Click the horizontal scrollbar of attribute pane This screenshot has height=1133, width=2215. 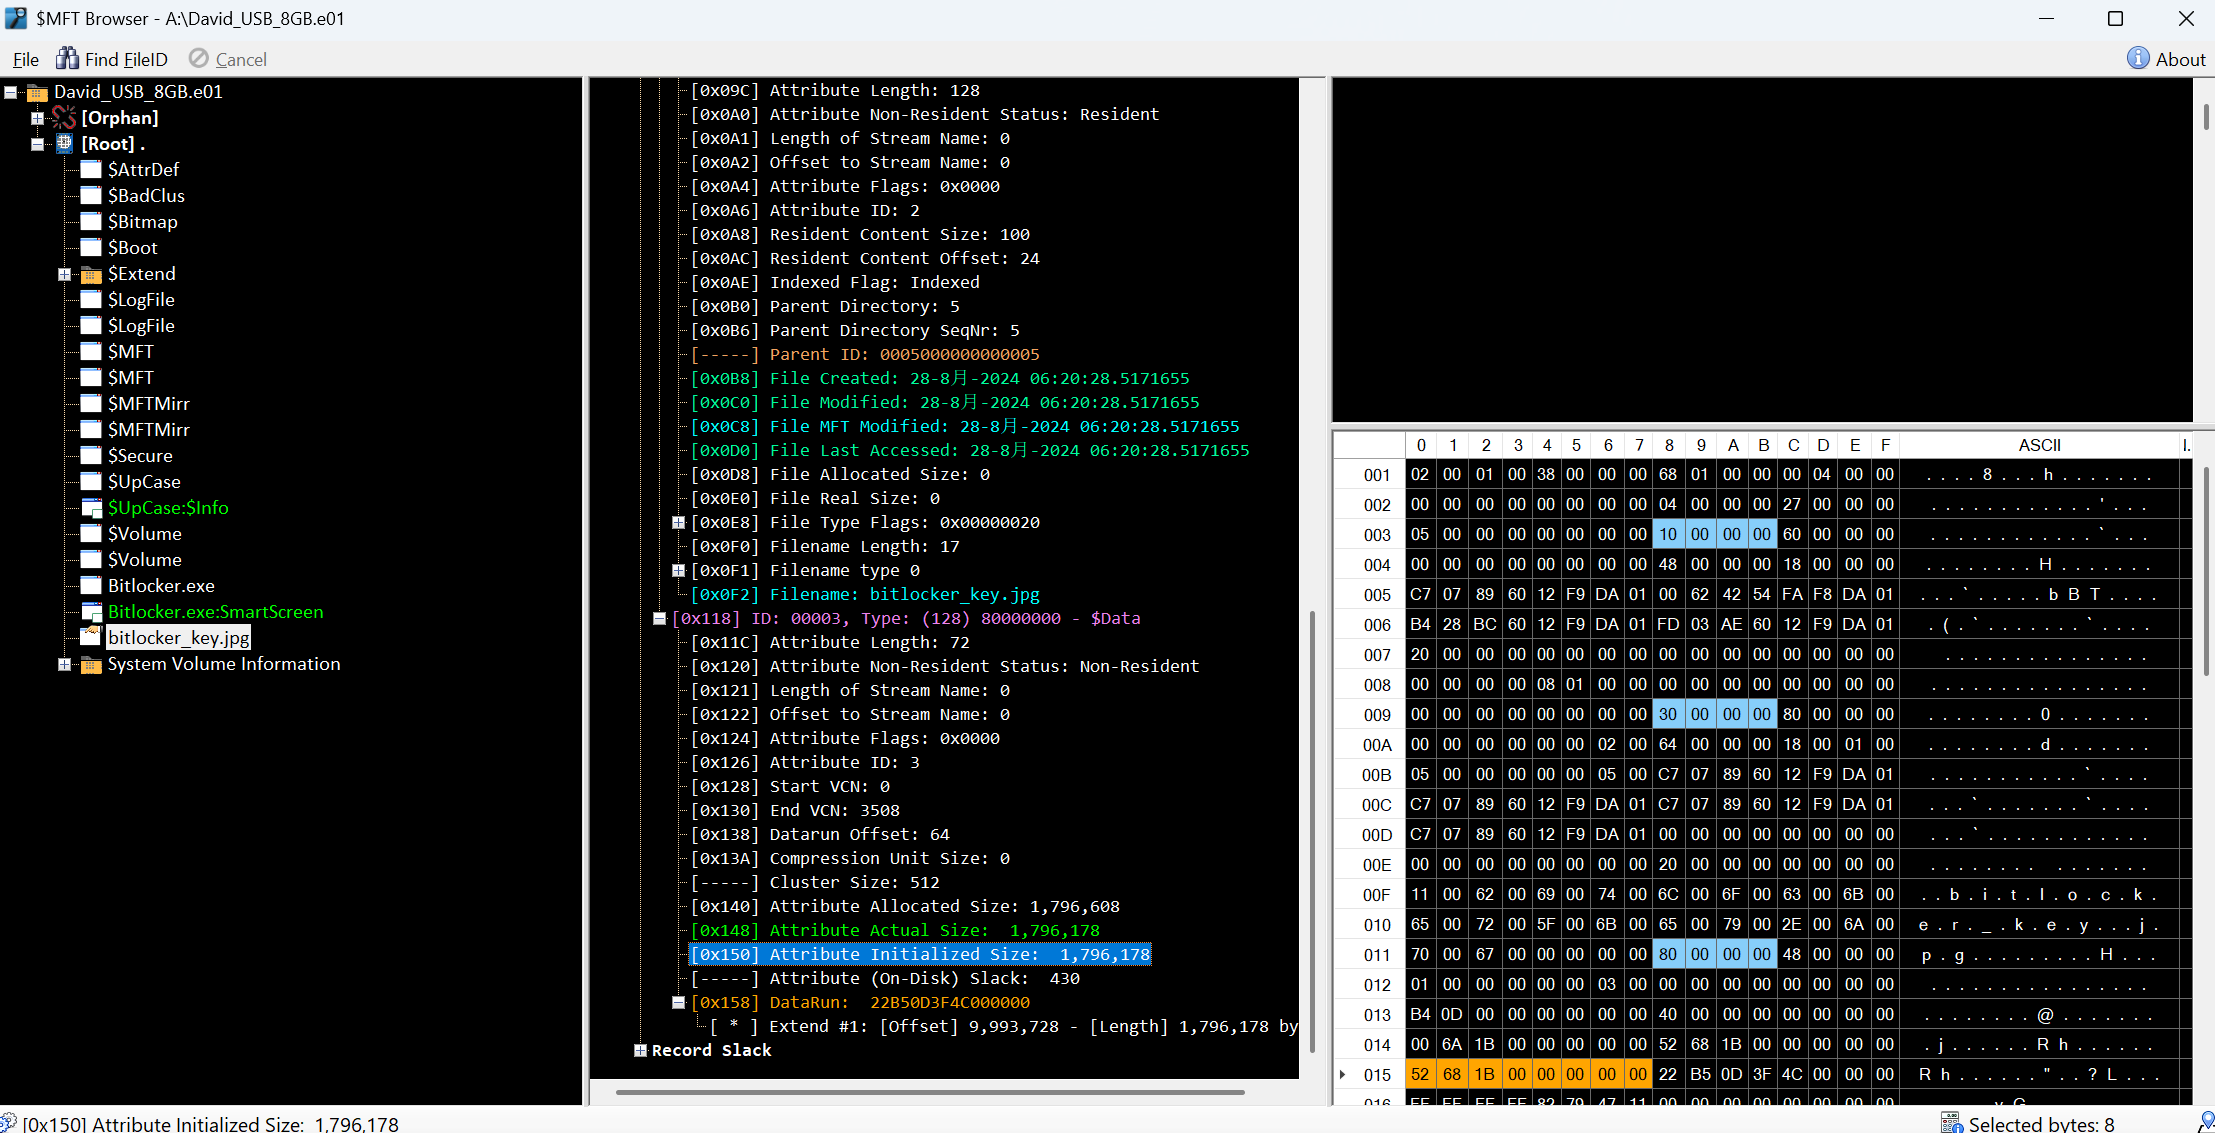[930, 1092]
